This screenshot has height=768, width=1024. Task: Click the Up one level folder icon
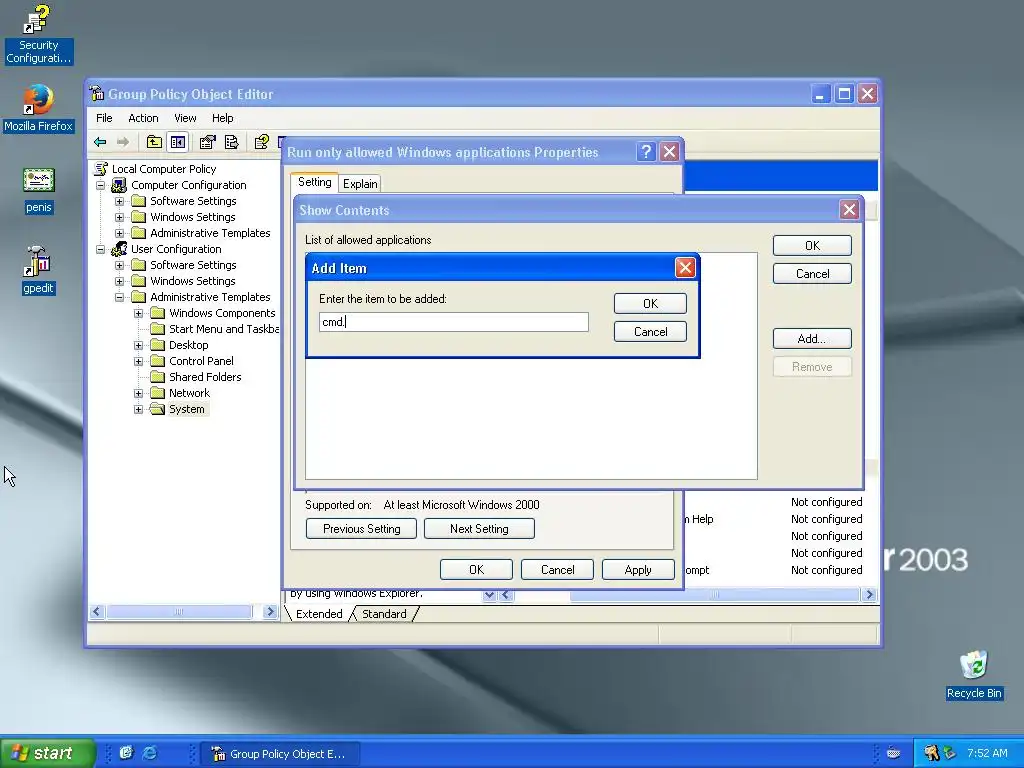point(154,142)
